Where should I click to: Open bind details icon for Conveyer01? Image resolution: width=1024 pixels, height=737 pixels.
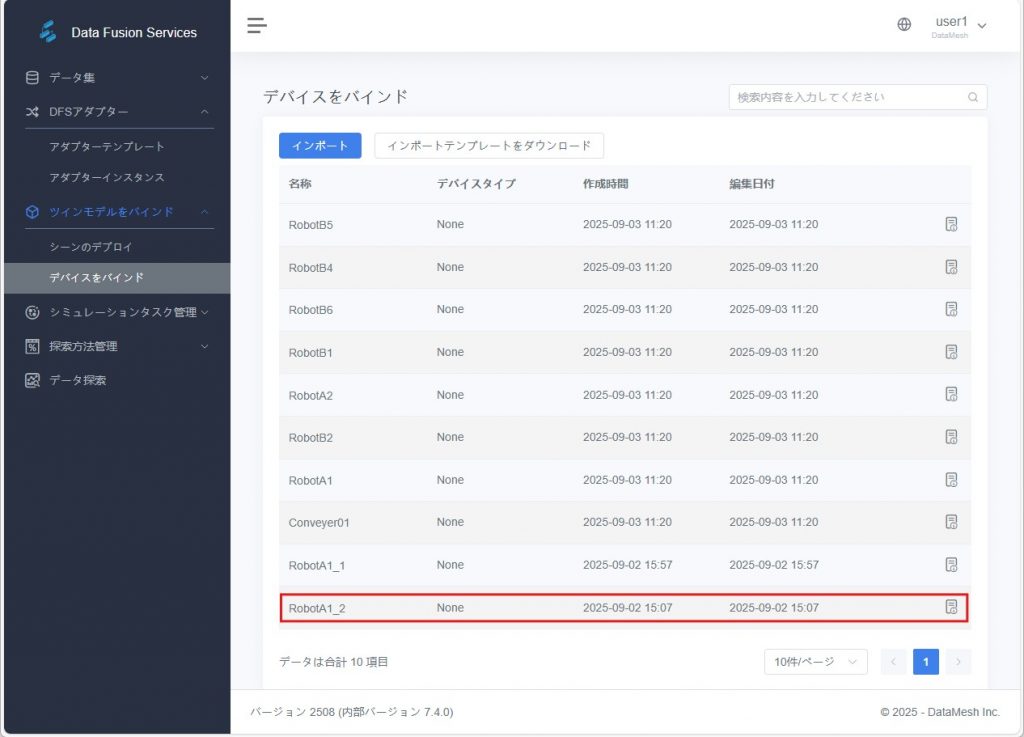click(951, 522)
